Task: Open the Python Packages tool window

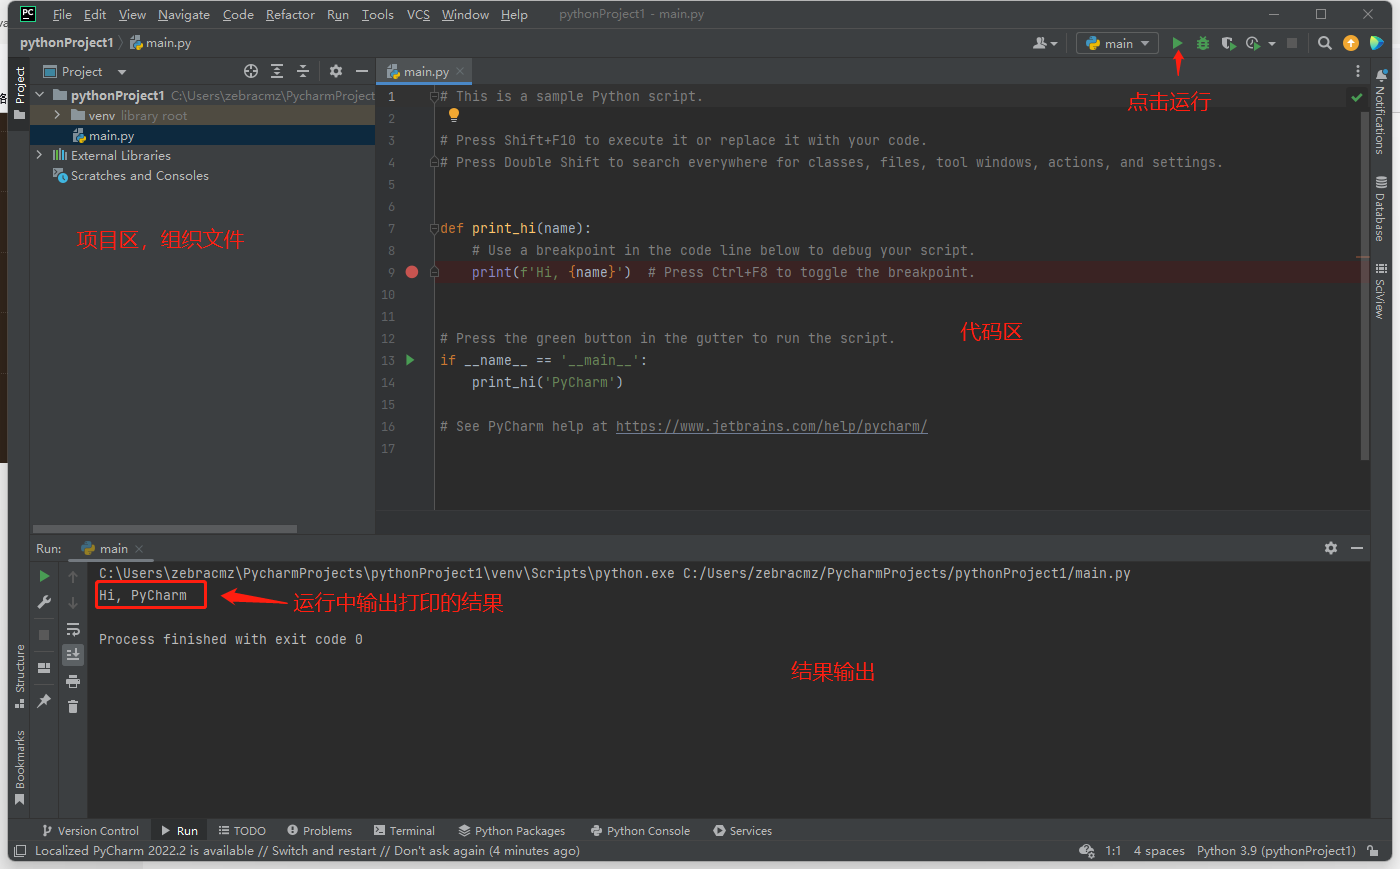Action: [x=512, y=831]
